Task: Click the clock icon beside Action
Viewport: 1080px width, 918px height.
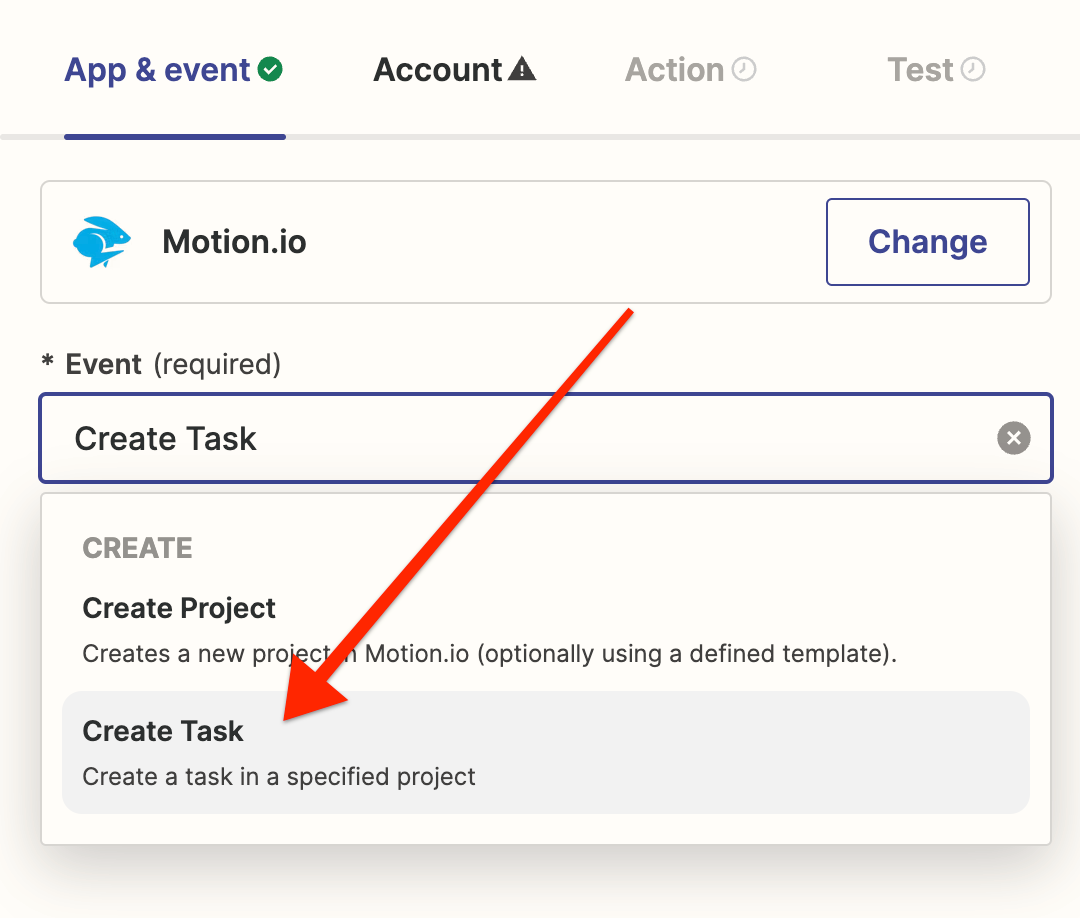Action: (744, 70)
